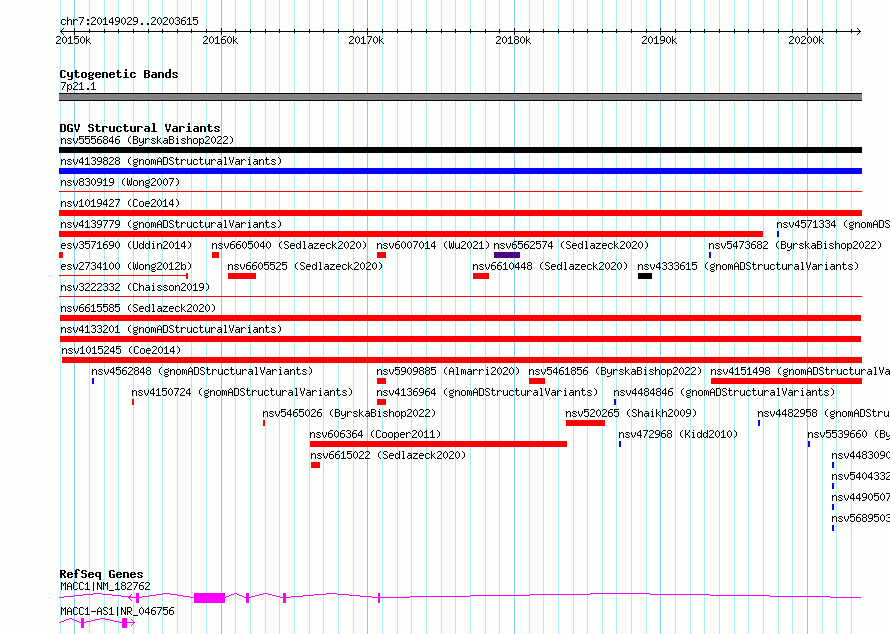
Task: Open nsv3222332 (Chaisson2019) variant label
Action: coord(135,287)
